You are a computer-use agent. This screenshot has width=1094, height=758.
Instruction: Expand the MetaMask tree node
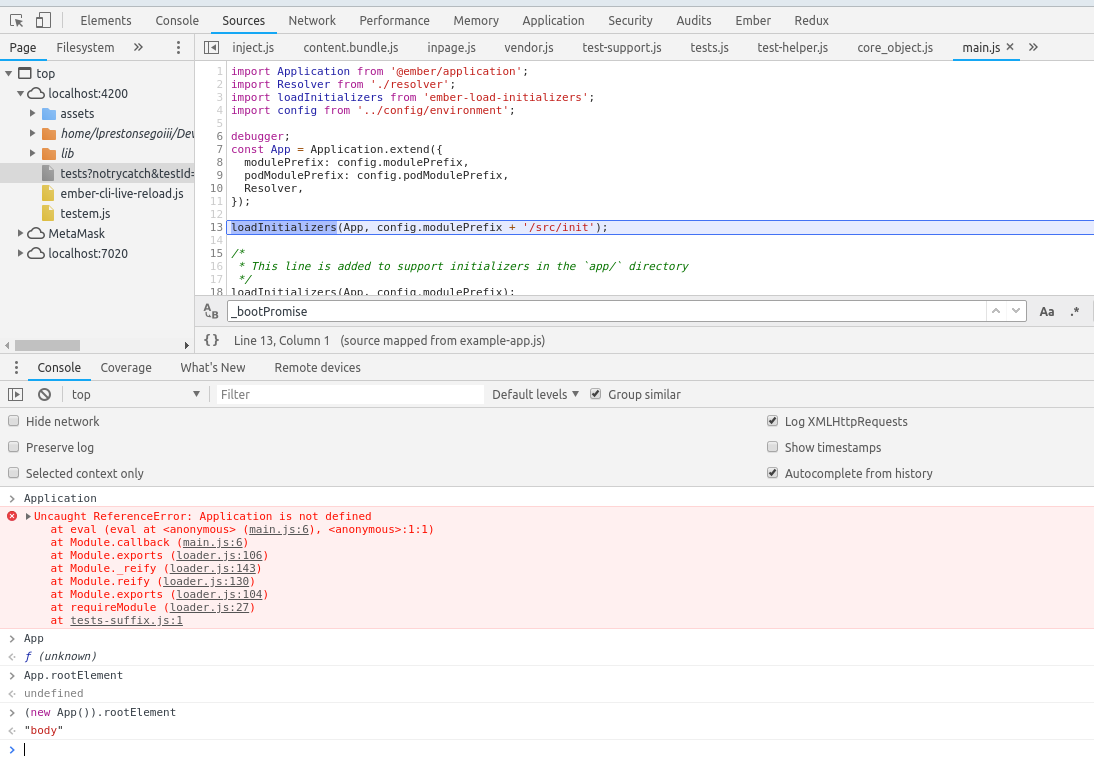(x=20, y=233)
